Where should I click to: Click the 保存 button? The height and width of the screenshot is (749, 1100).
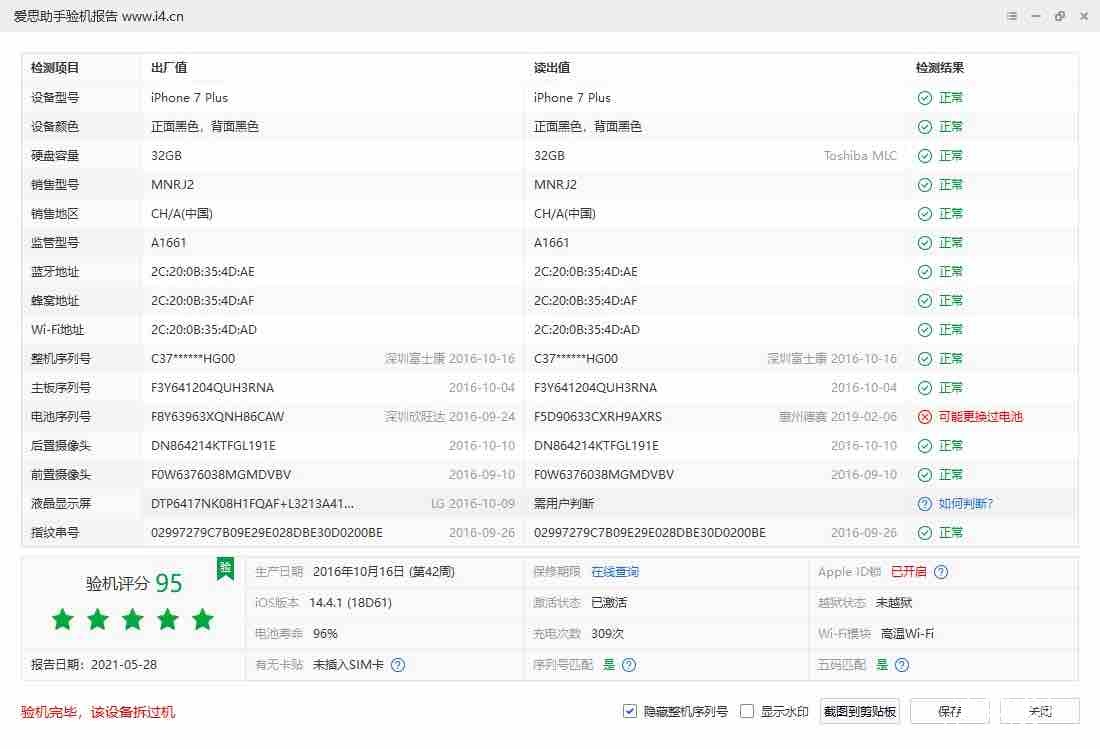click(950, 711)
